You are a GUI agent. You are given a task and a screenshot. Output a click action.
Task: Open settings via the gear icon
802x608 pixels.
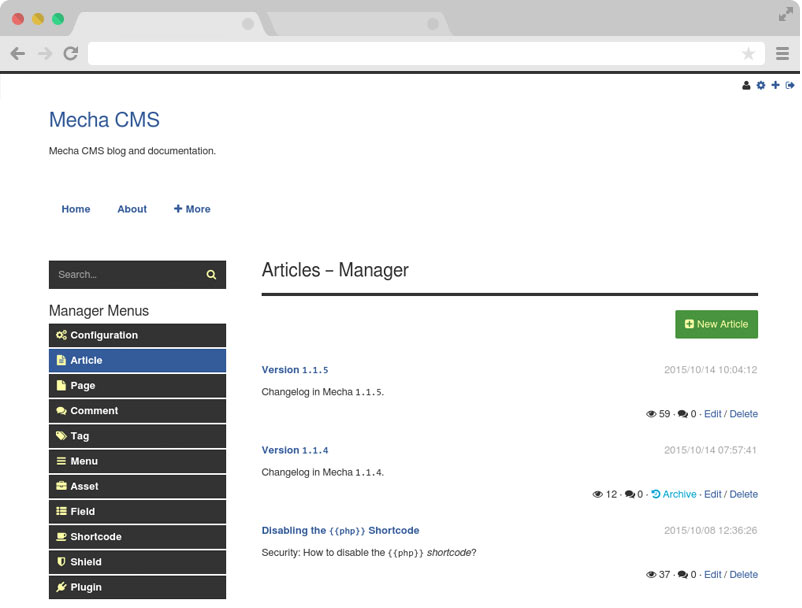(x=761, y=85)
